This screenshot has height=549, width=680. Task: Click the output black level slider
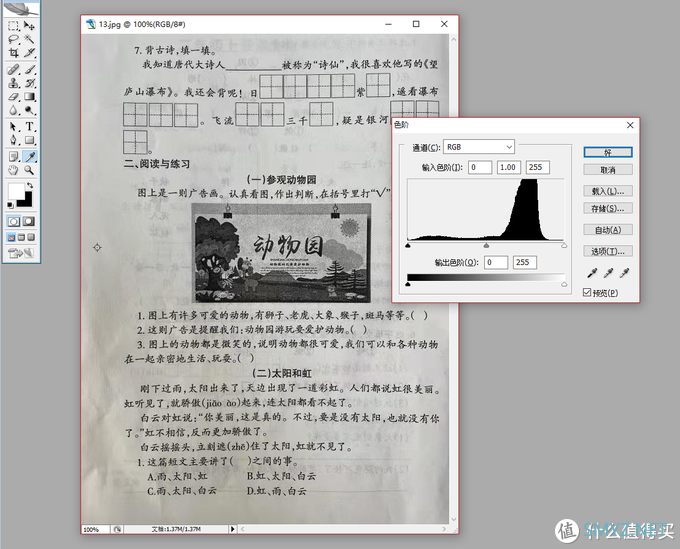coord(408,284)
